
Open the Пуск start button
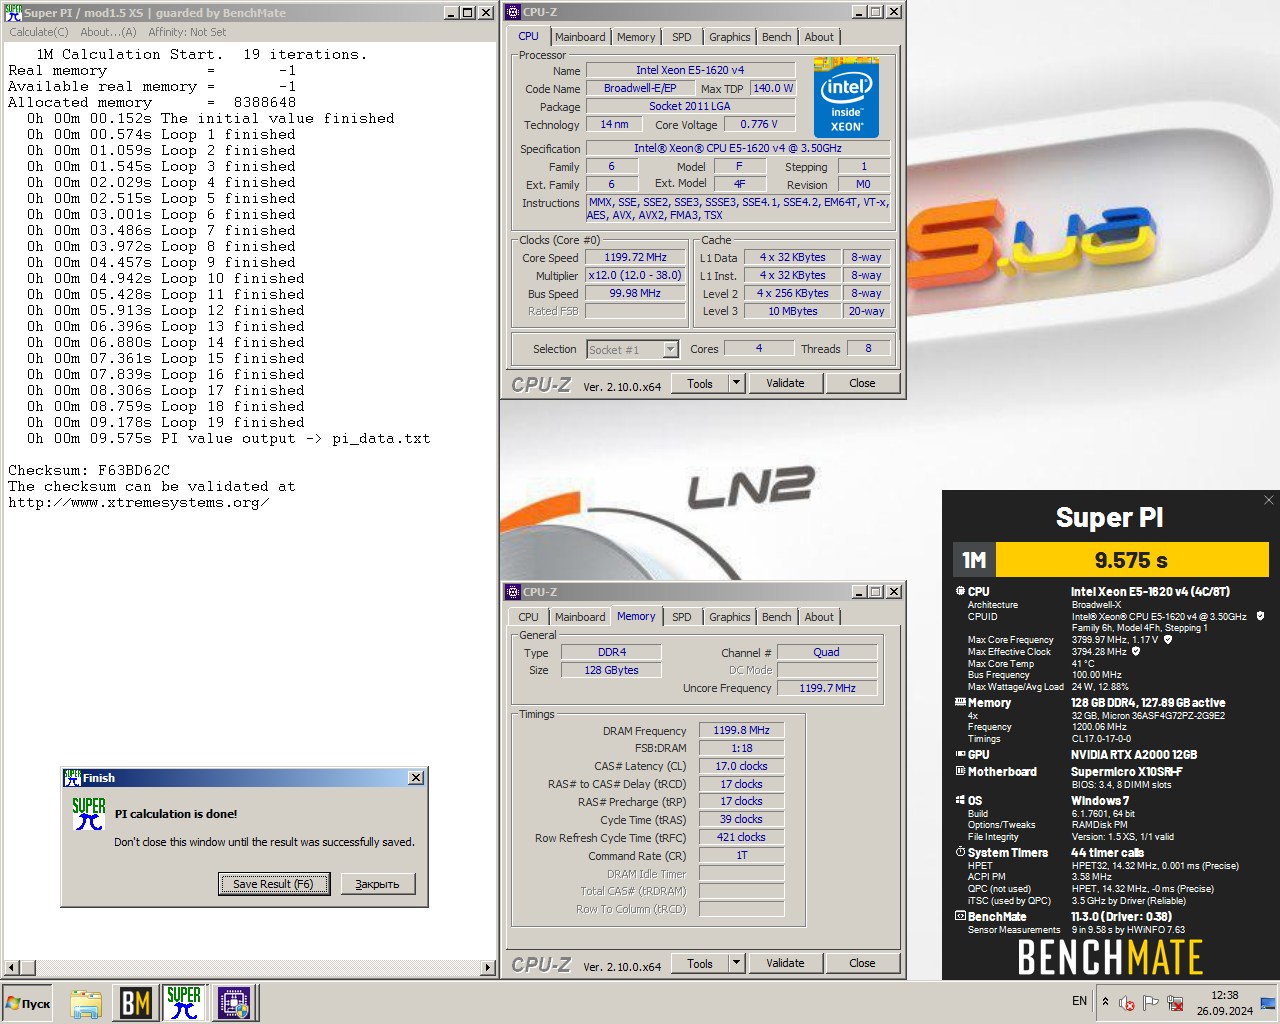coord(29,1003)
